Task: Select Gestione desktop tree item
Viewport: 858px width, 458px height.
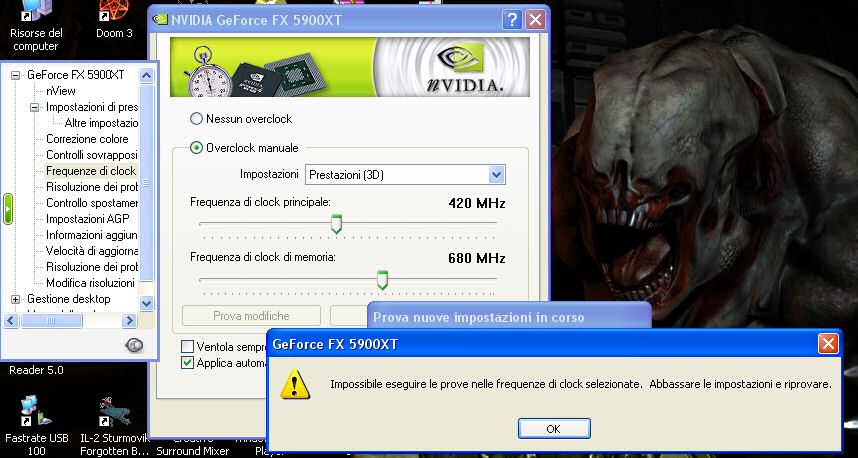Action: pyautogui.click(x=68, y=299)
